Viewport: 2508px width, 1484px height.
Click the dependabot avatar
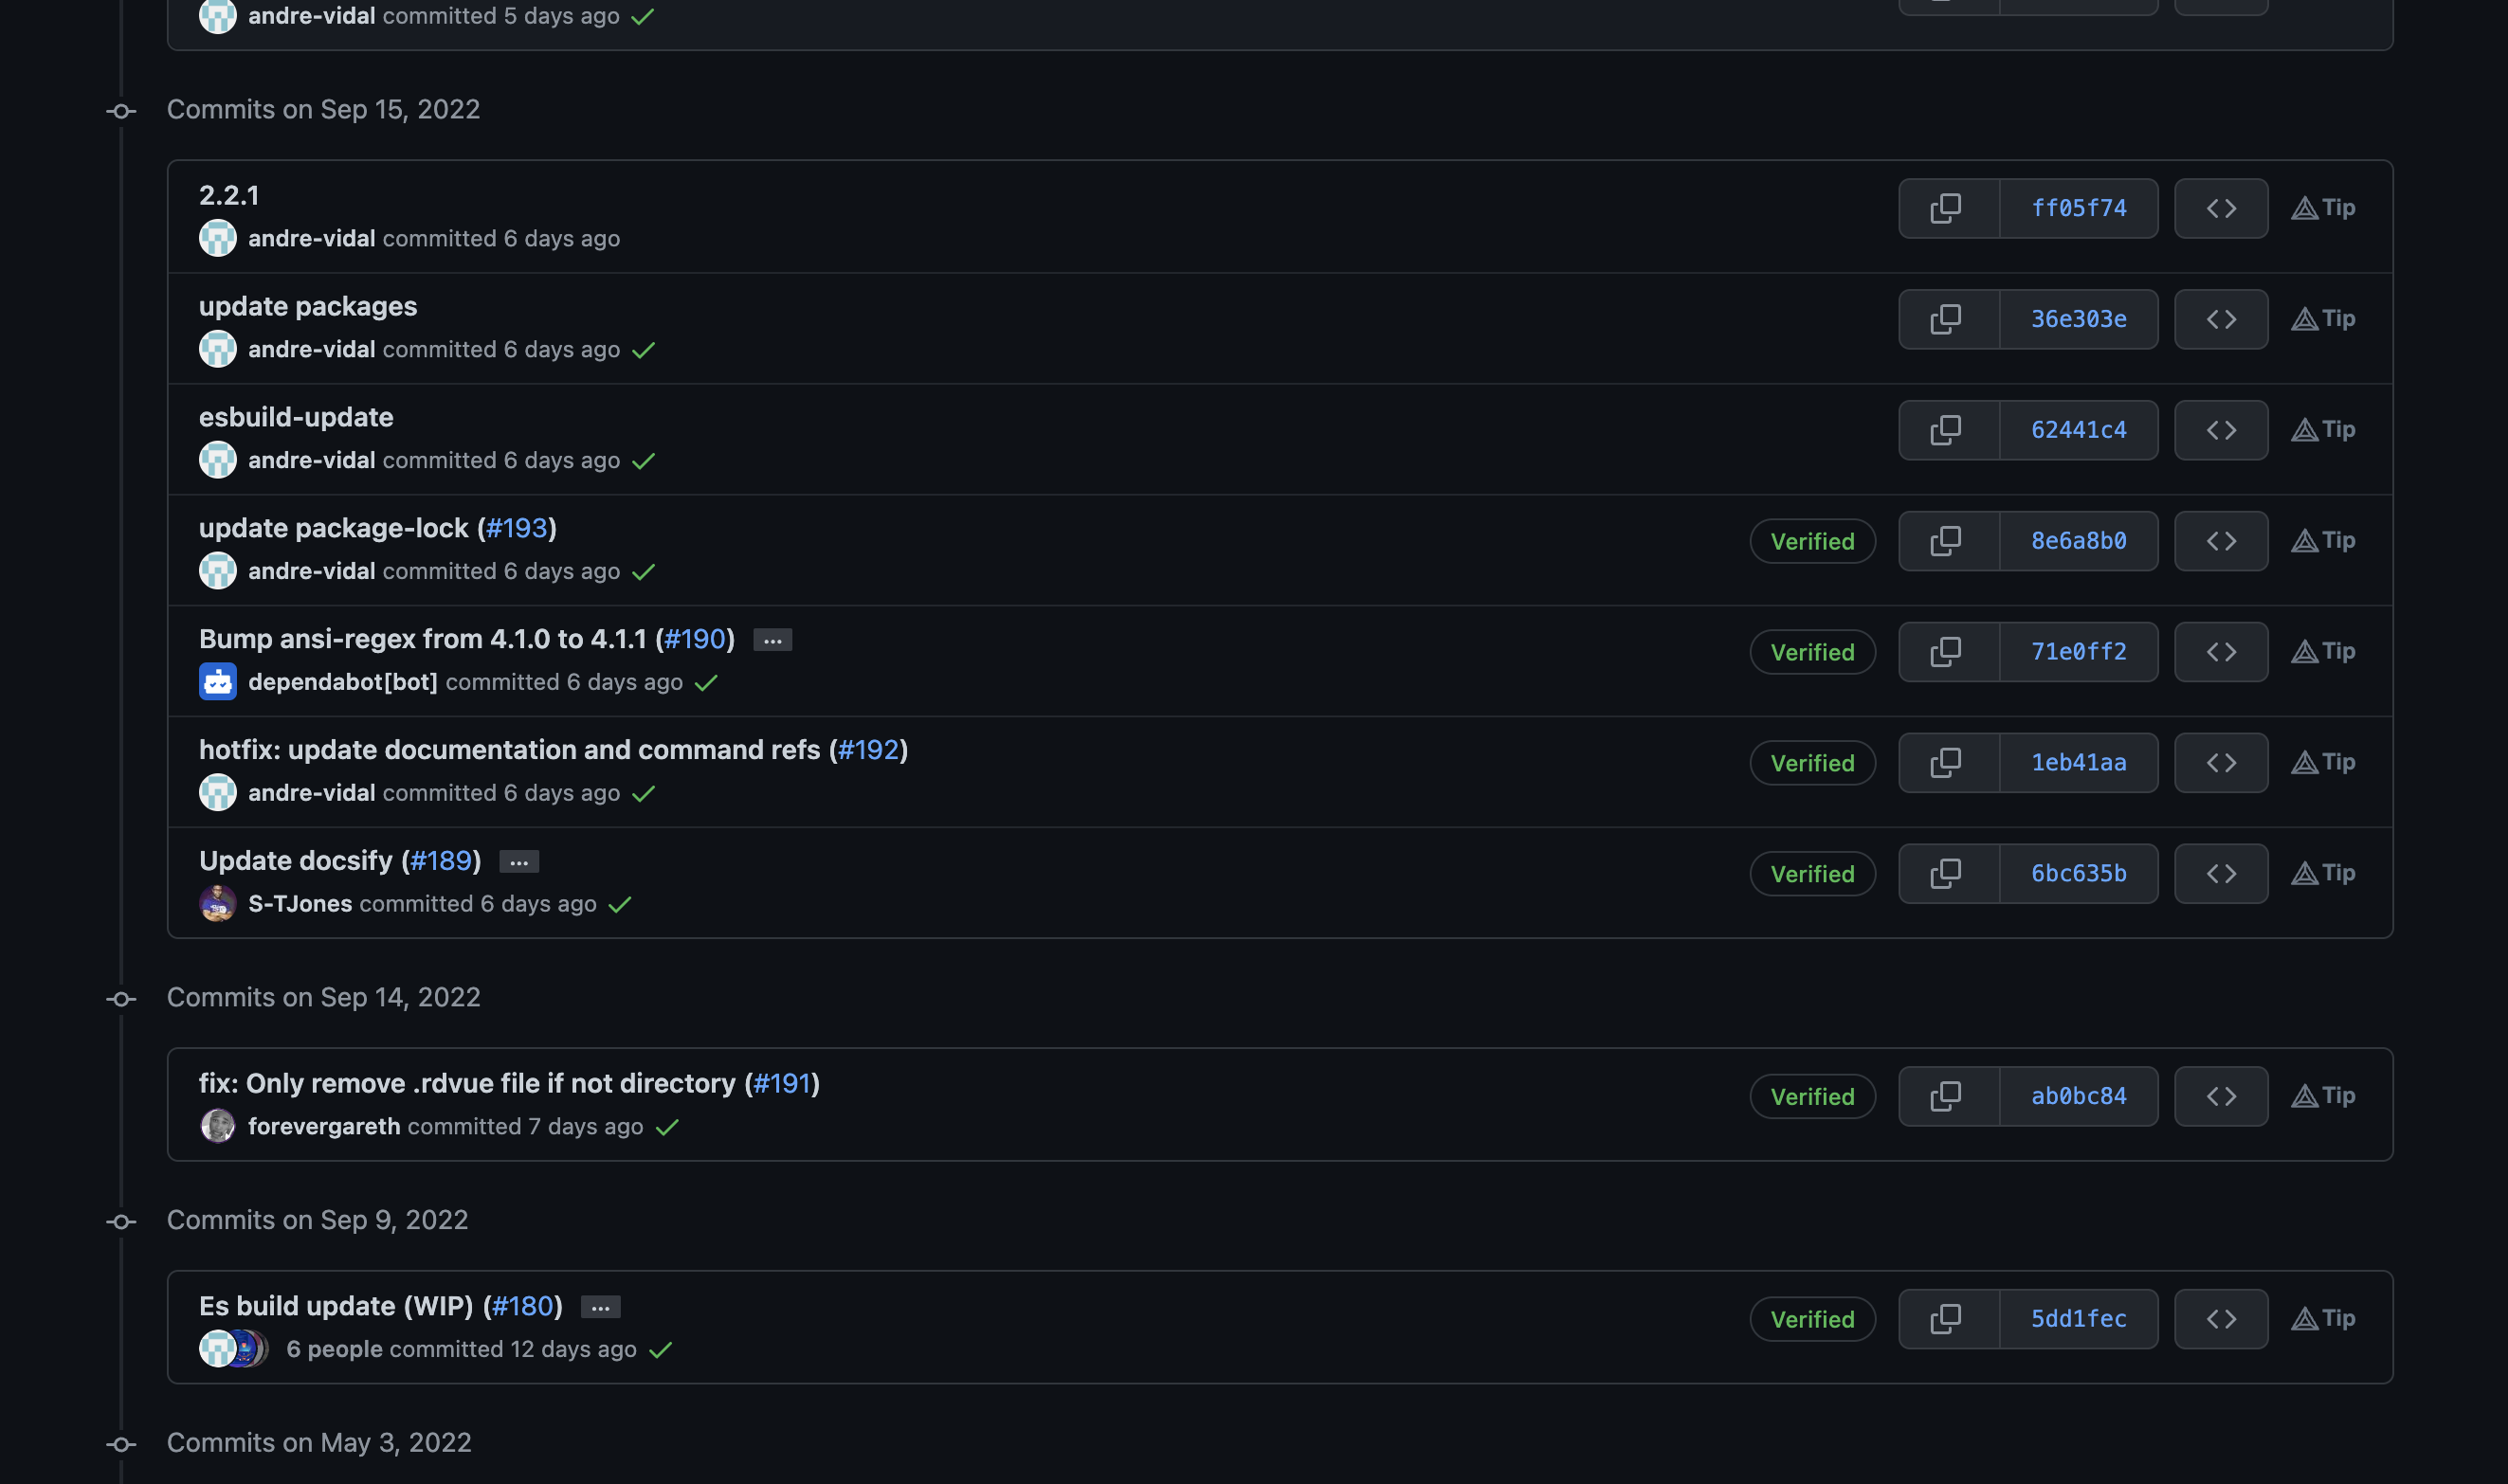click(x=217, y=682)
